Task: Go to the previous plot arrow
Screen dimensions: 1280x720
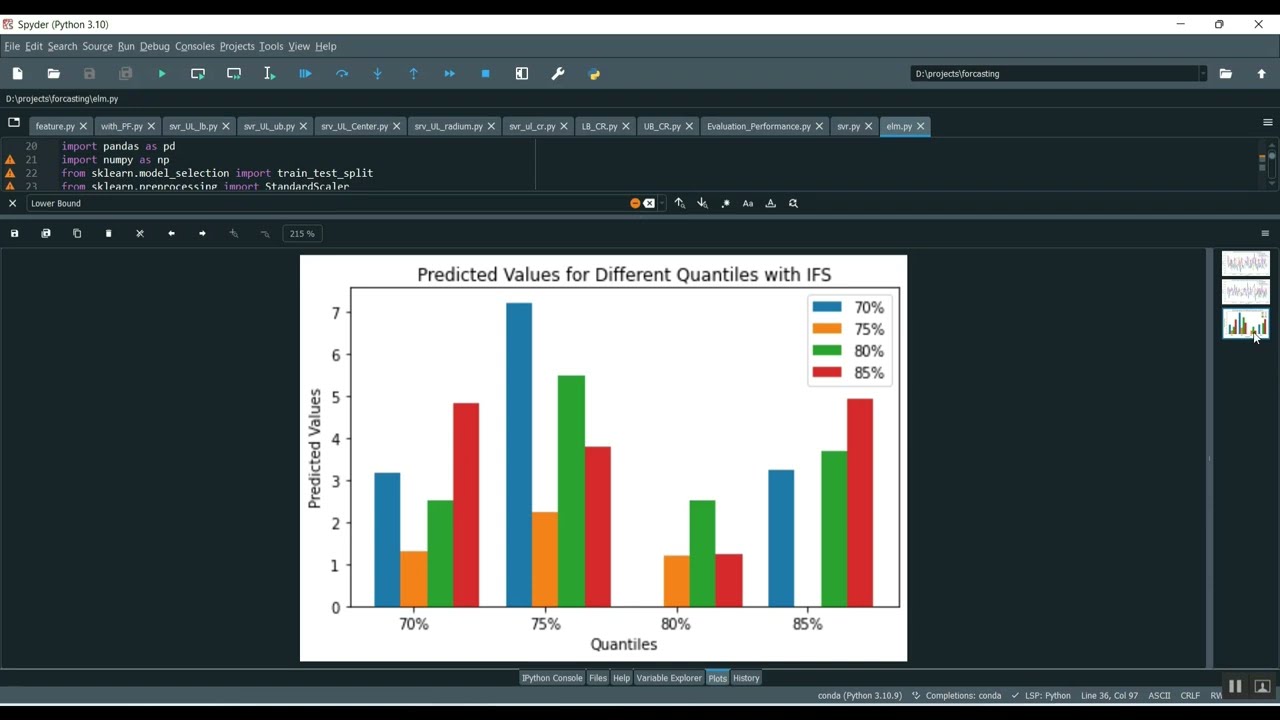Action: click(171, 234)
